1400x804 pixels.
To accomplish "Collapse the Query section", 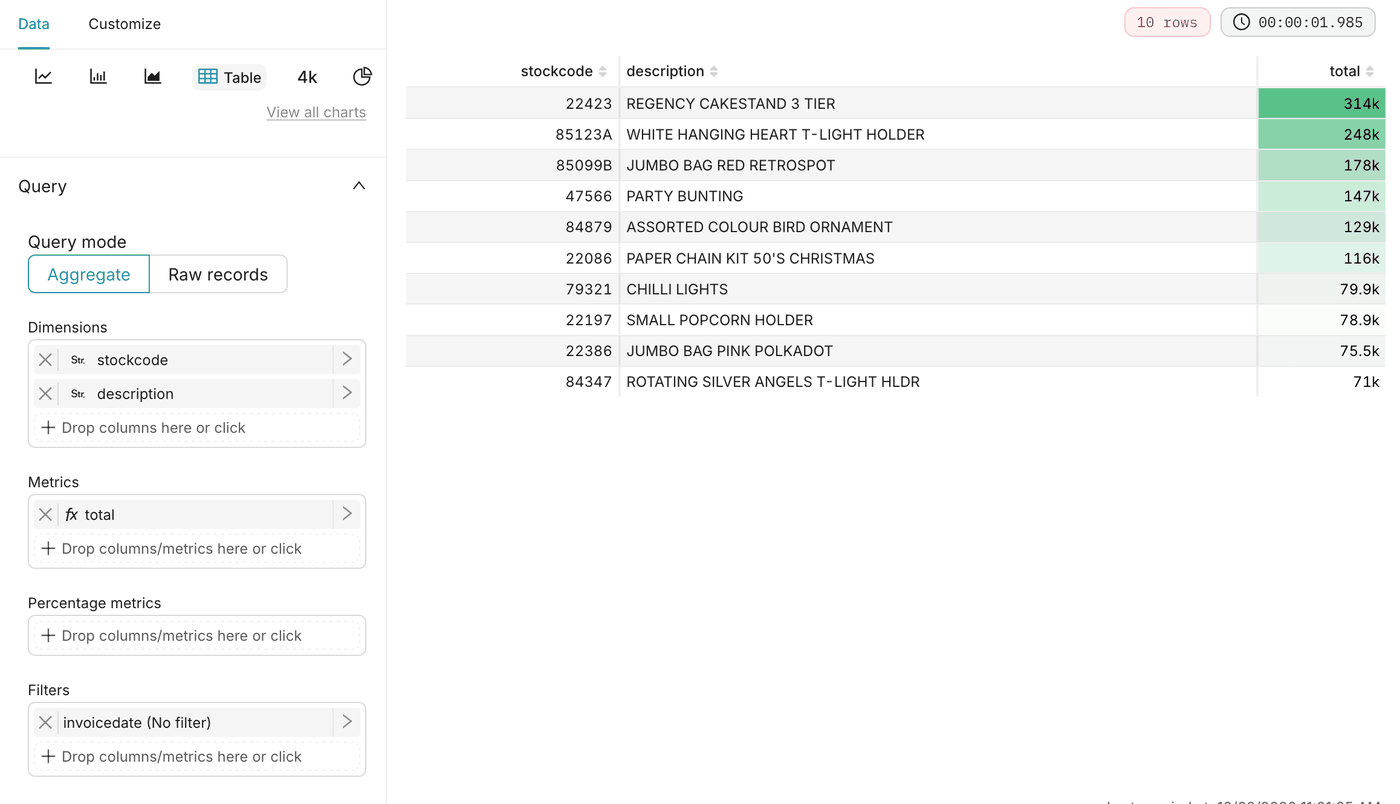I will pyautogui.click(x=359, y=186).
